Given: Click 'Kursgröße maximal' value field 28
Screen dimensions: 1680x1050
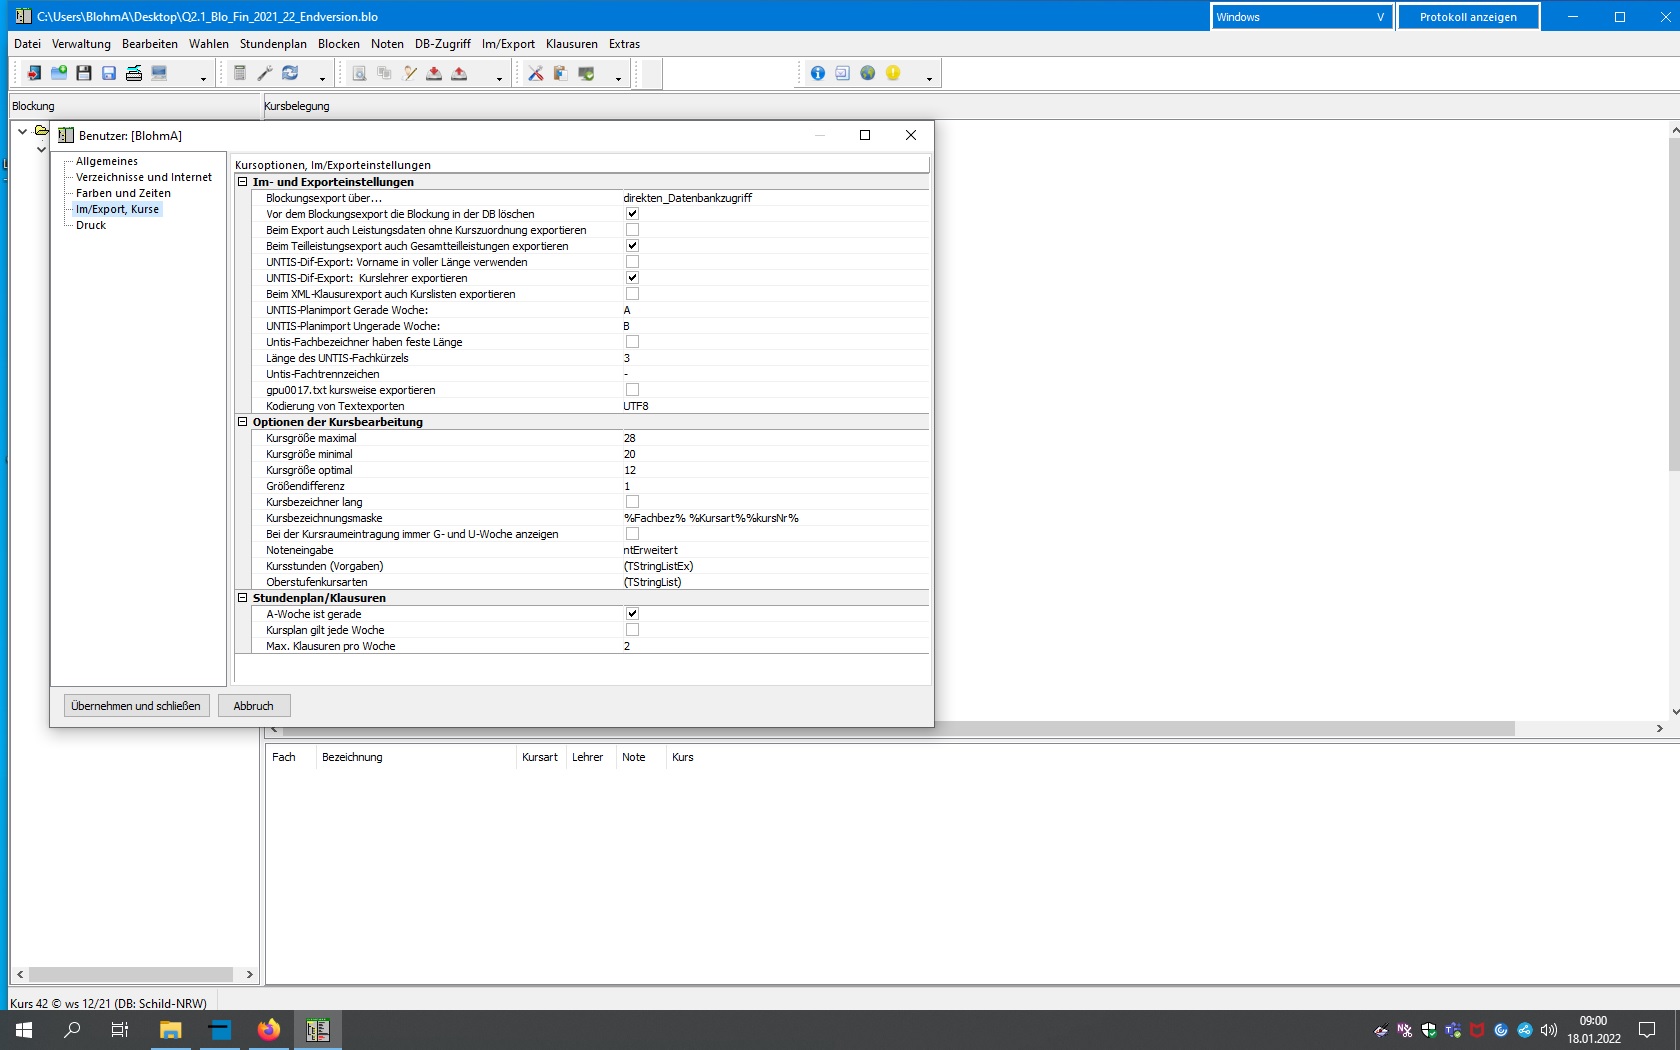Looking at the screenshot, I should (775, 438).
